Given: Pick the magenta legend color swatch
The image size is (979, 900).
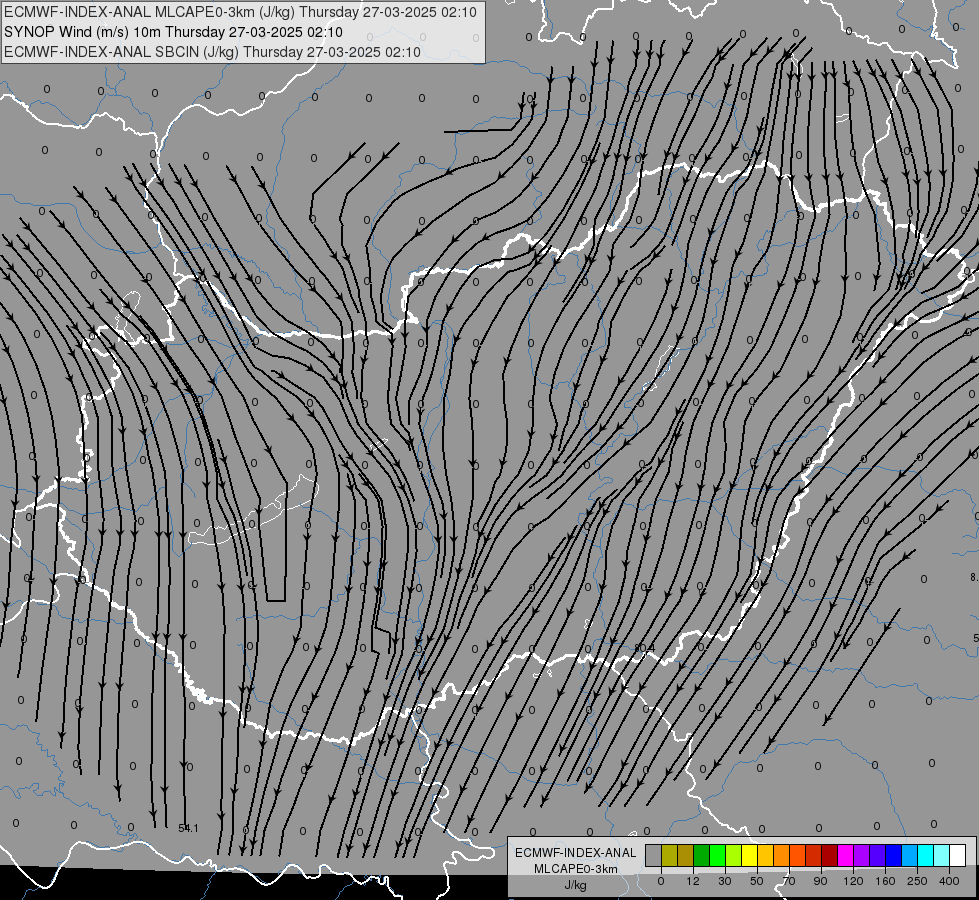Looking at the screenshot, I should coord(845,855).
